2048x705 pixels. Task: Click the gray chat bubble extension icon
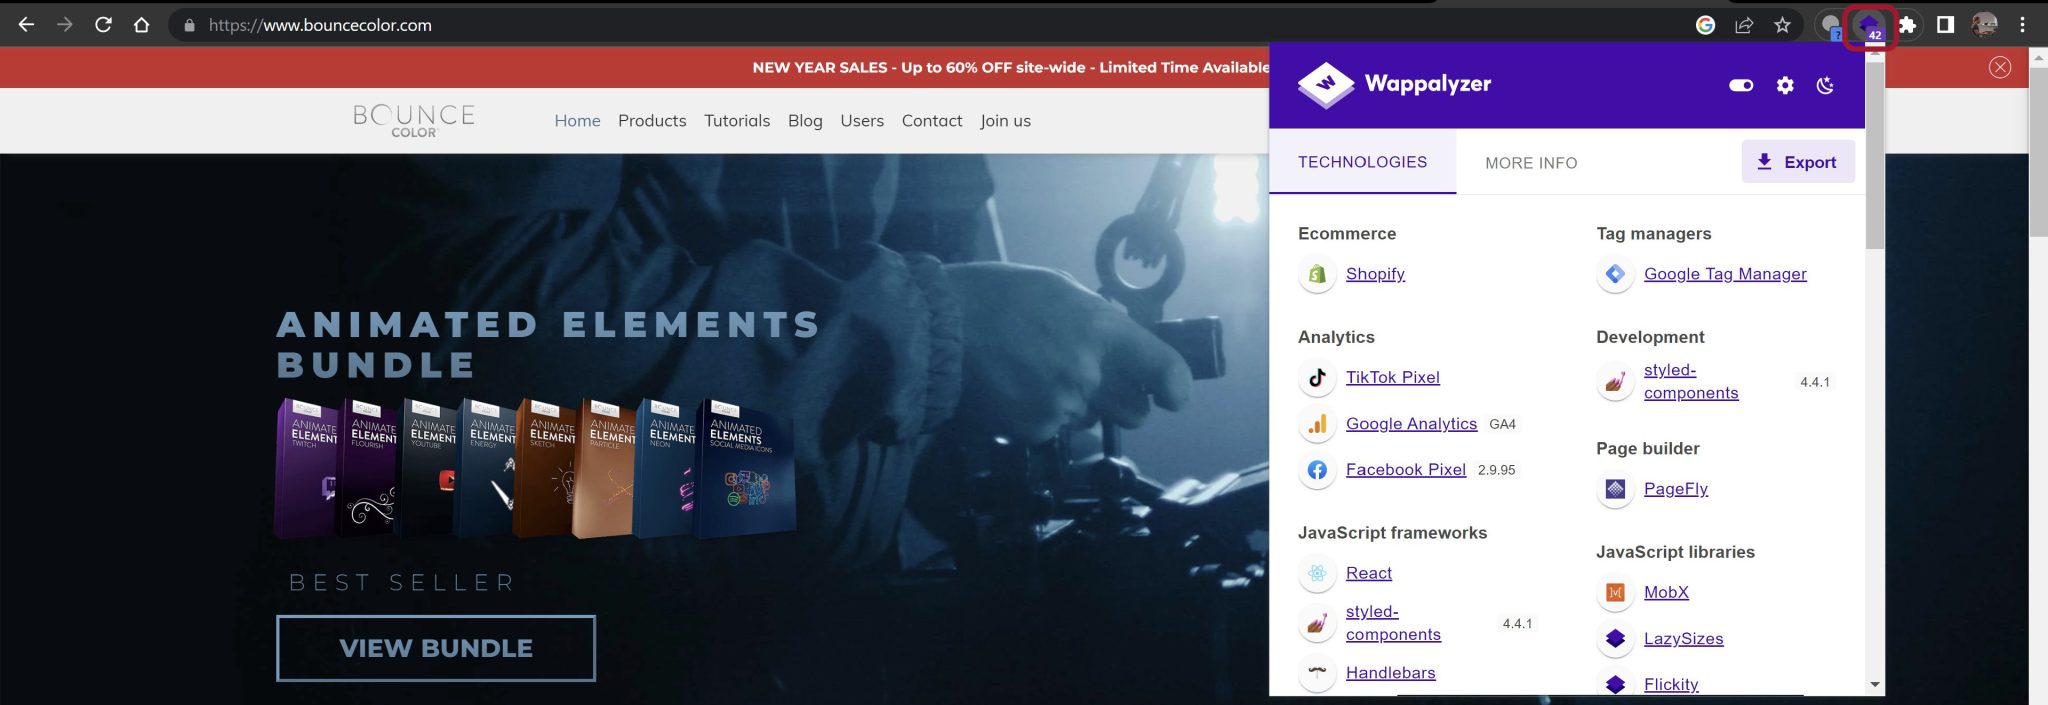[1831, 26]
